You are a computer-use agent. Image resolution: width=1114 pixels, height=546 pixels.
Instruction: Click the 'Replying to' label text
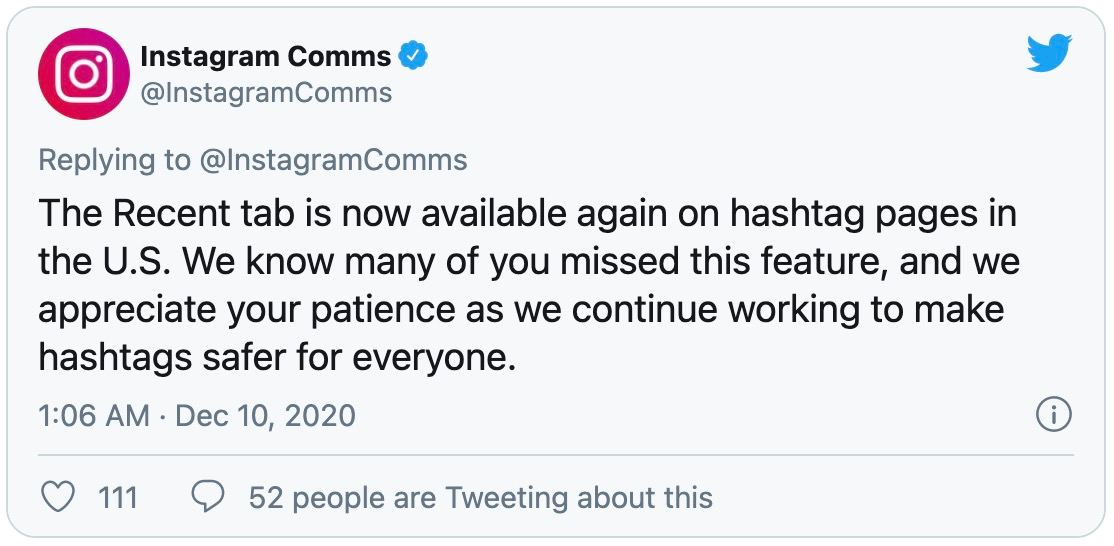[x=114, y=160]
